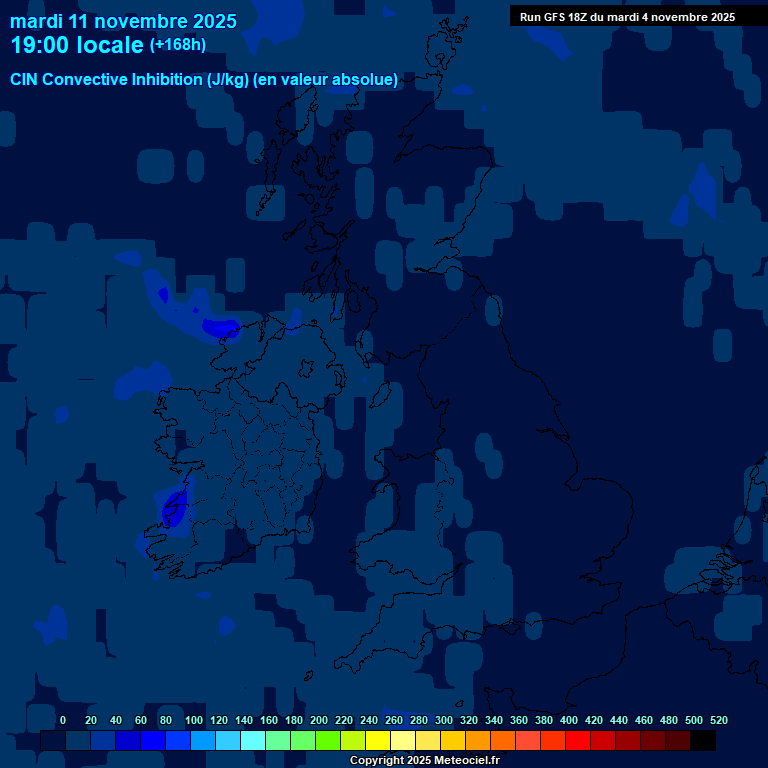This screenshot has width=768, height=768.
Task: Select the pure blue swatch under the 80 label
Action: coord(152,741)
